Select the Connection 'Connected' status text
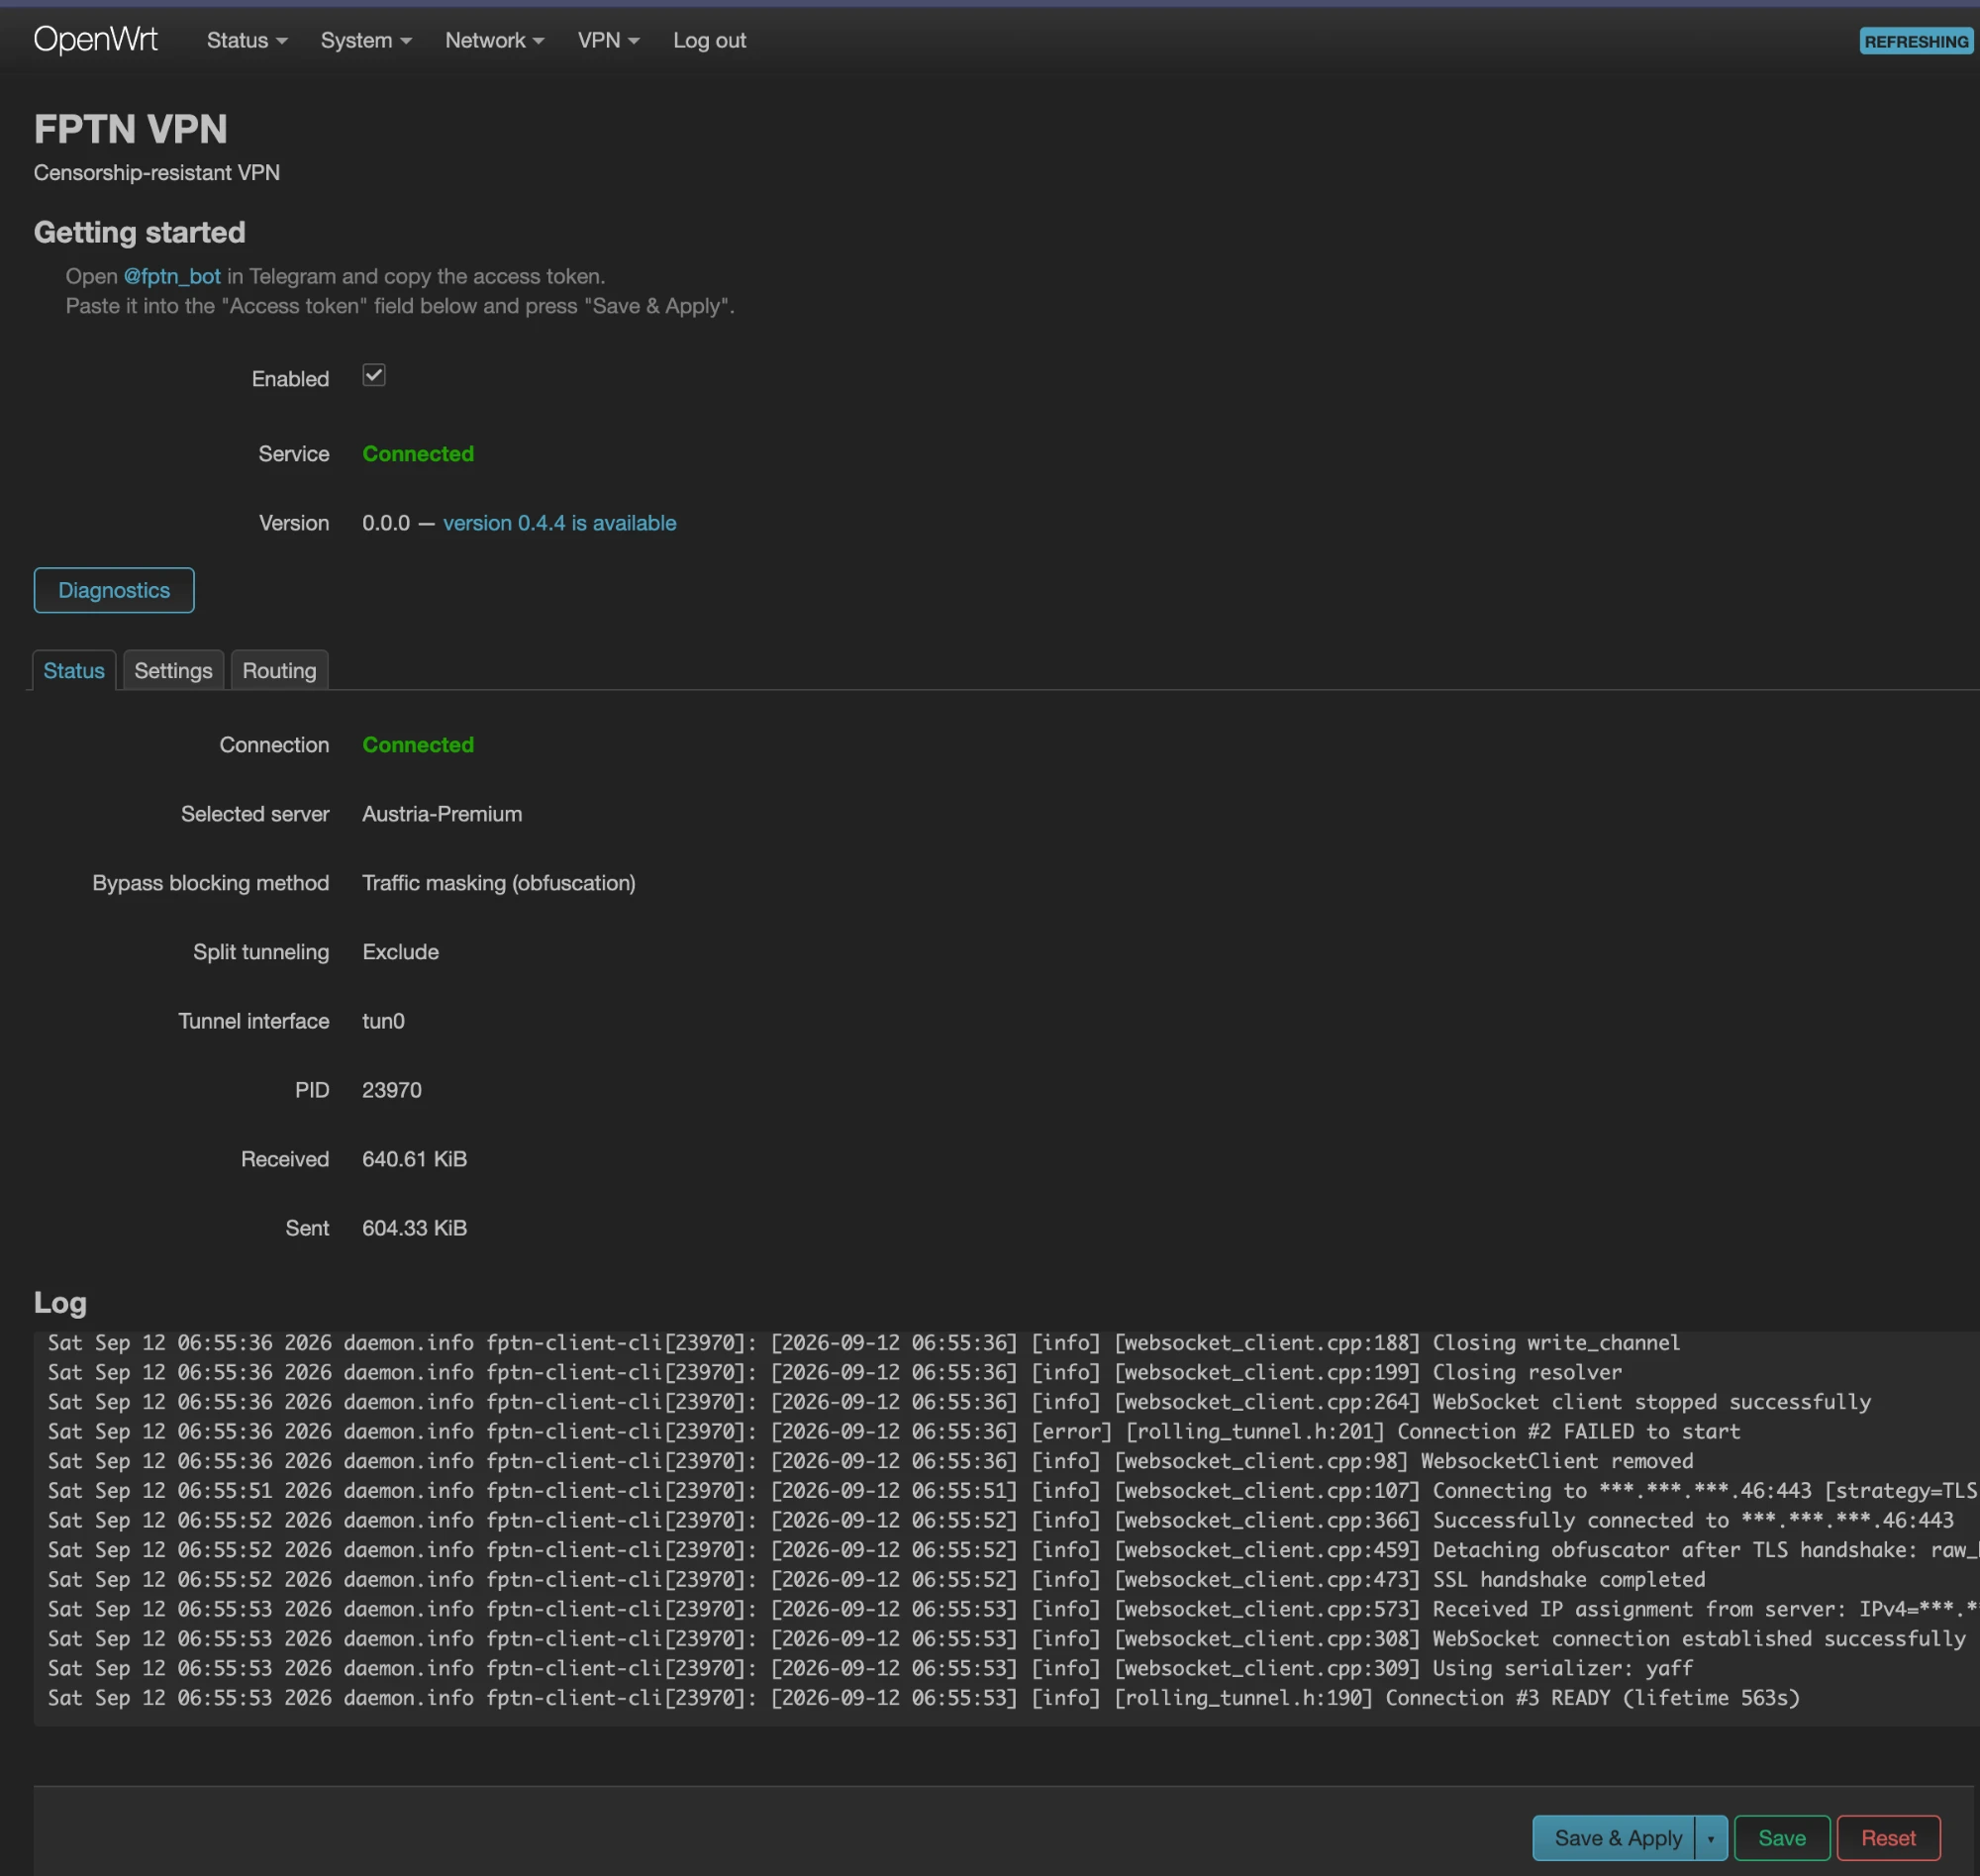The height and width of the screenshot is (1876, 1980). point(418,745)
